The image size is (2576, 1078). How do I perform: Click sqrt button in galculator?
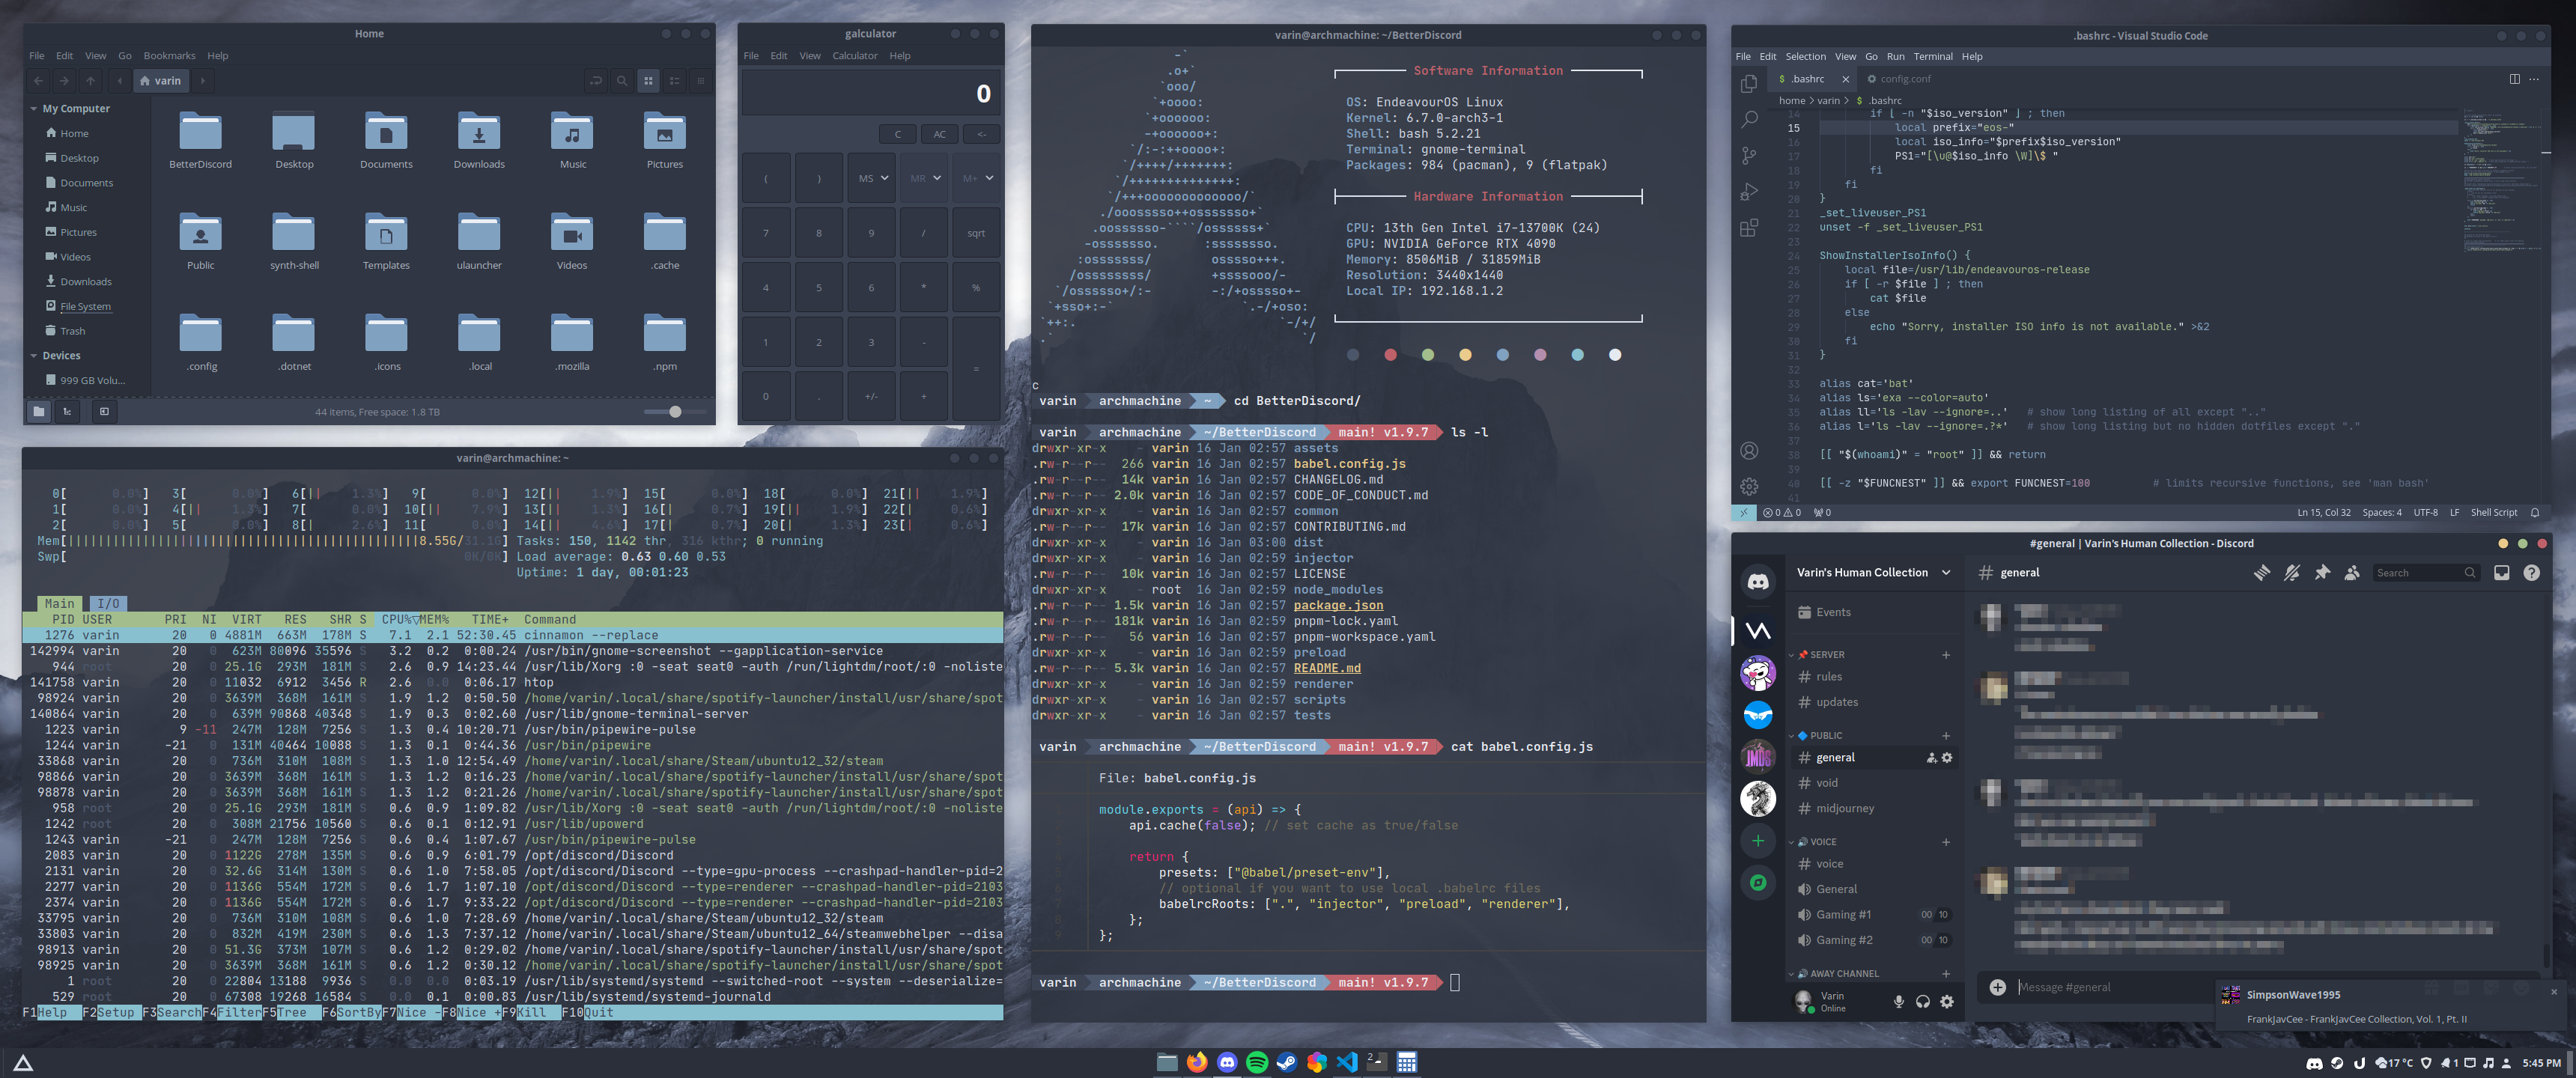[976, 233]
